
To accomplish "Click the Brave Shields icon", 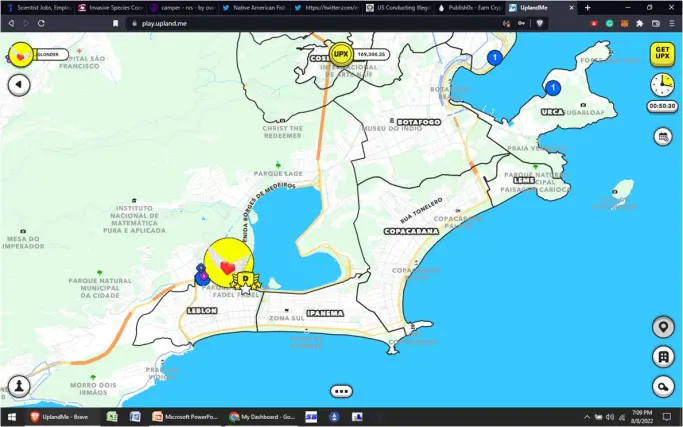I will [x=540, y=24].
